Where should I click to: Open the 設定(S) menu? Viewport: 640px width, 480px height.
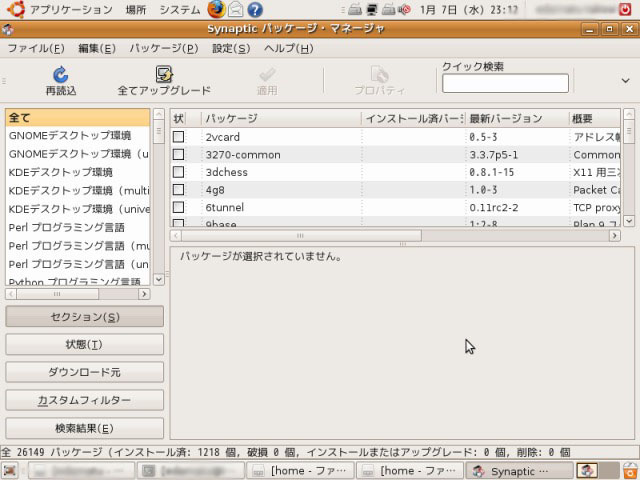(231, 49)
